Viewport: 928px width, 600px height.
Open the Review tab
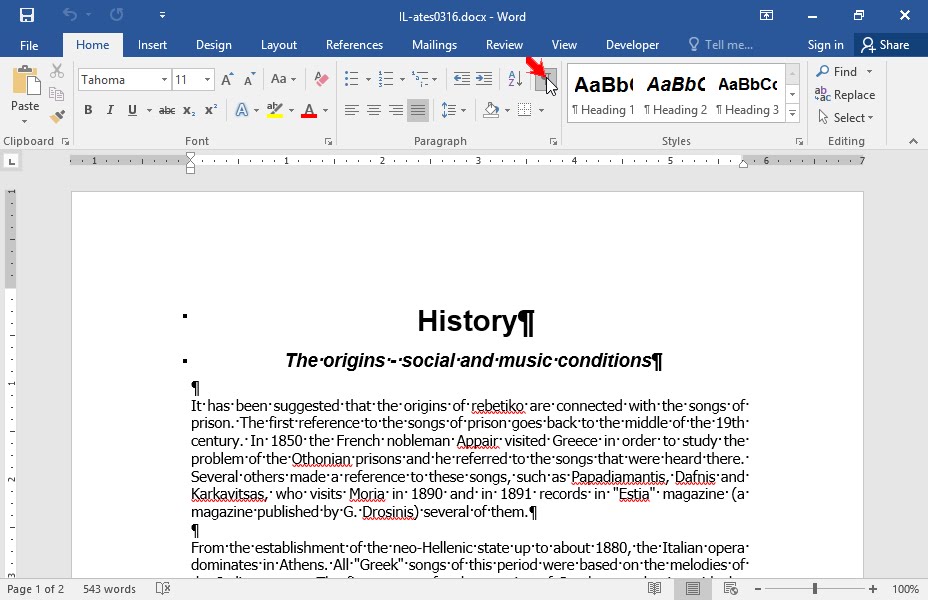click(504, 45)
